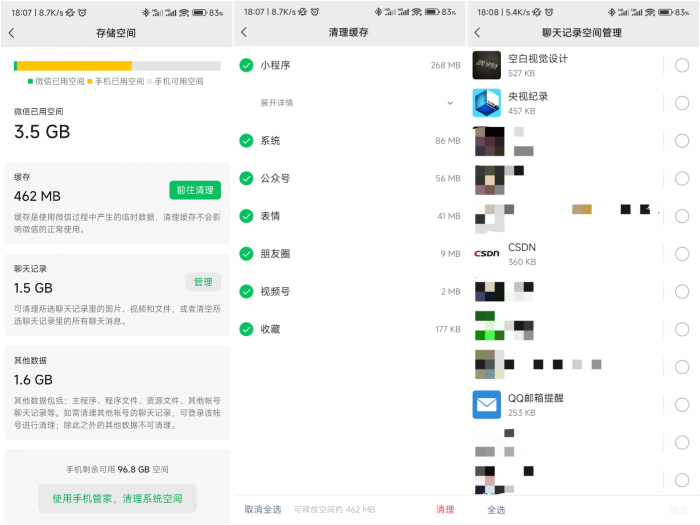Select the 空白视觉设计 chat radio button

[x=682, y=65]
